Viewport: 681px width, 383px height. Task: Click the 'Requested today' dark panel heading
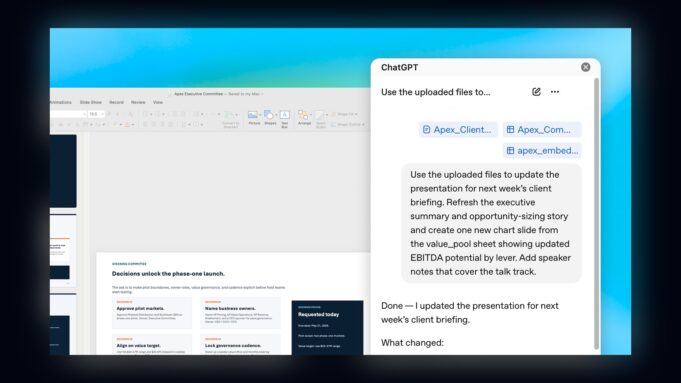(x=318, y=314)
